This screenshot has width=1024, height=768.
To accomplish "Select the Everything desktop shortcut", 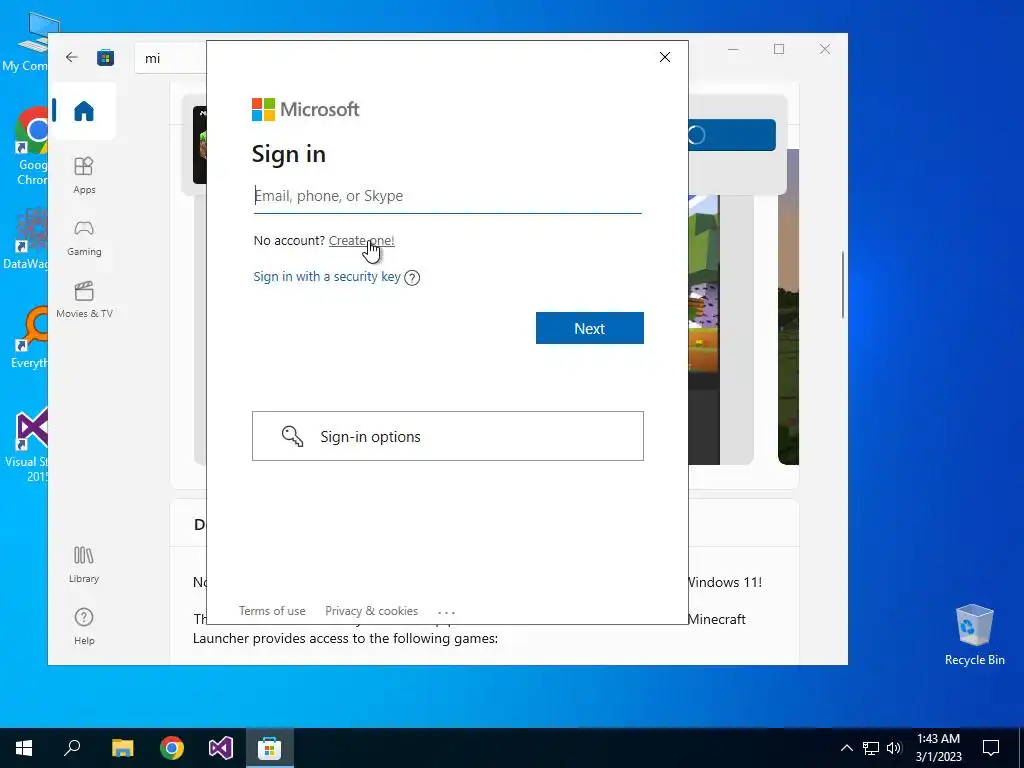I will point(28,338).
